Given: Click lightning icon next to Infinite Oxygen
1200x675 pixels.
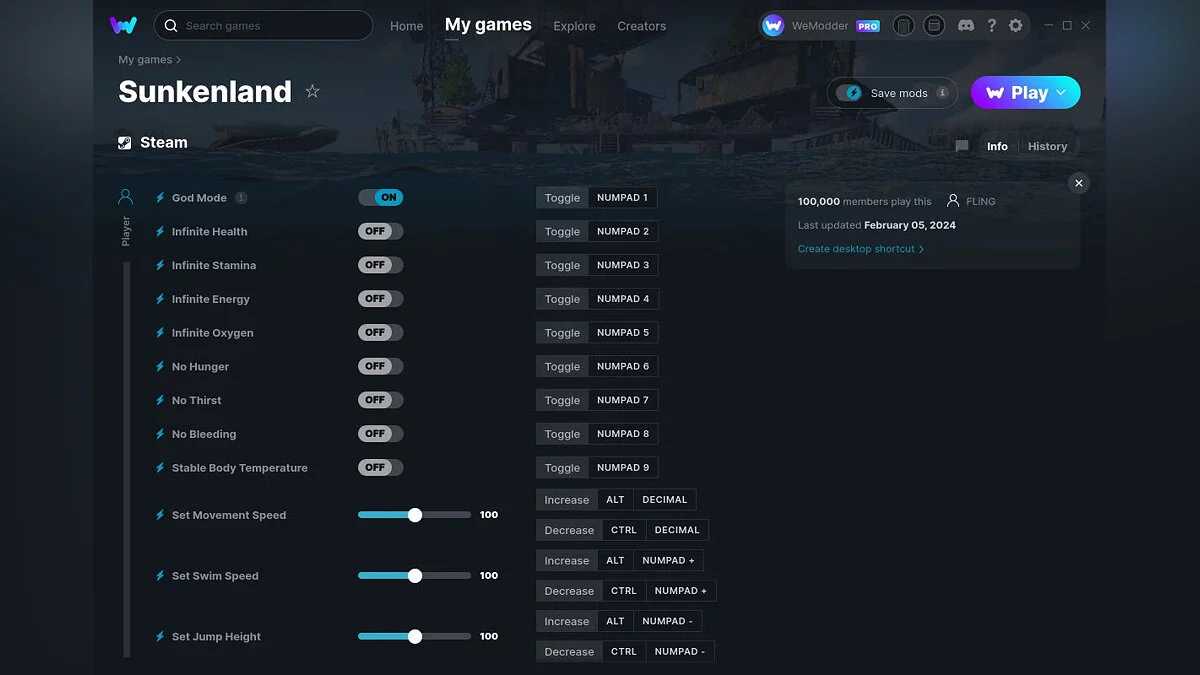Looking at the screenshot, I should coord(160,333).
